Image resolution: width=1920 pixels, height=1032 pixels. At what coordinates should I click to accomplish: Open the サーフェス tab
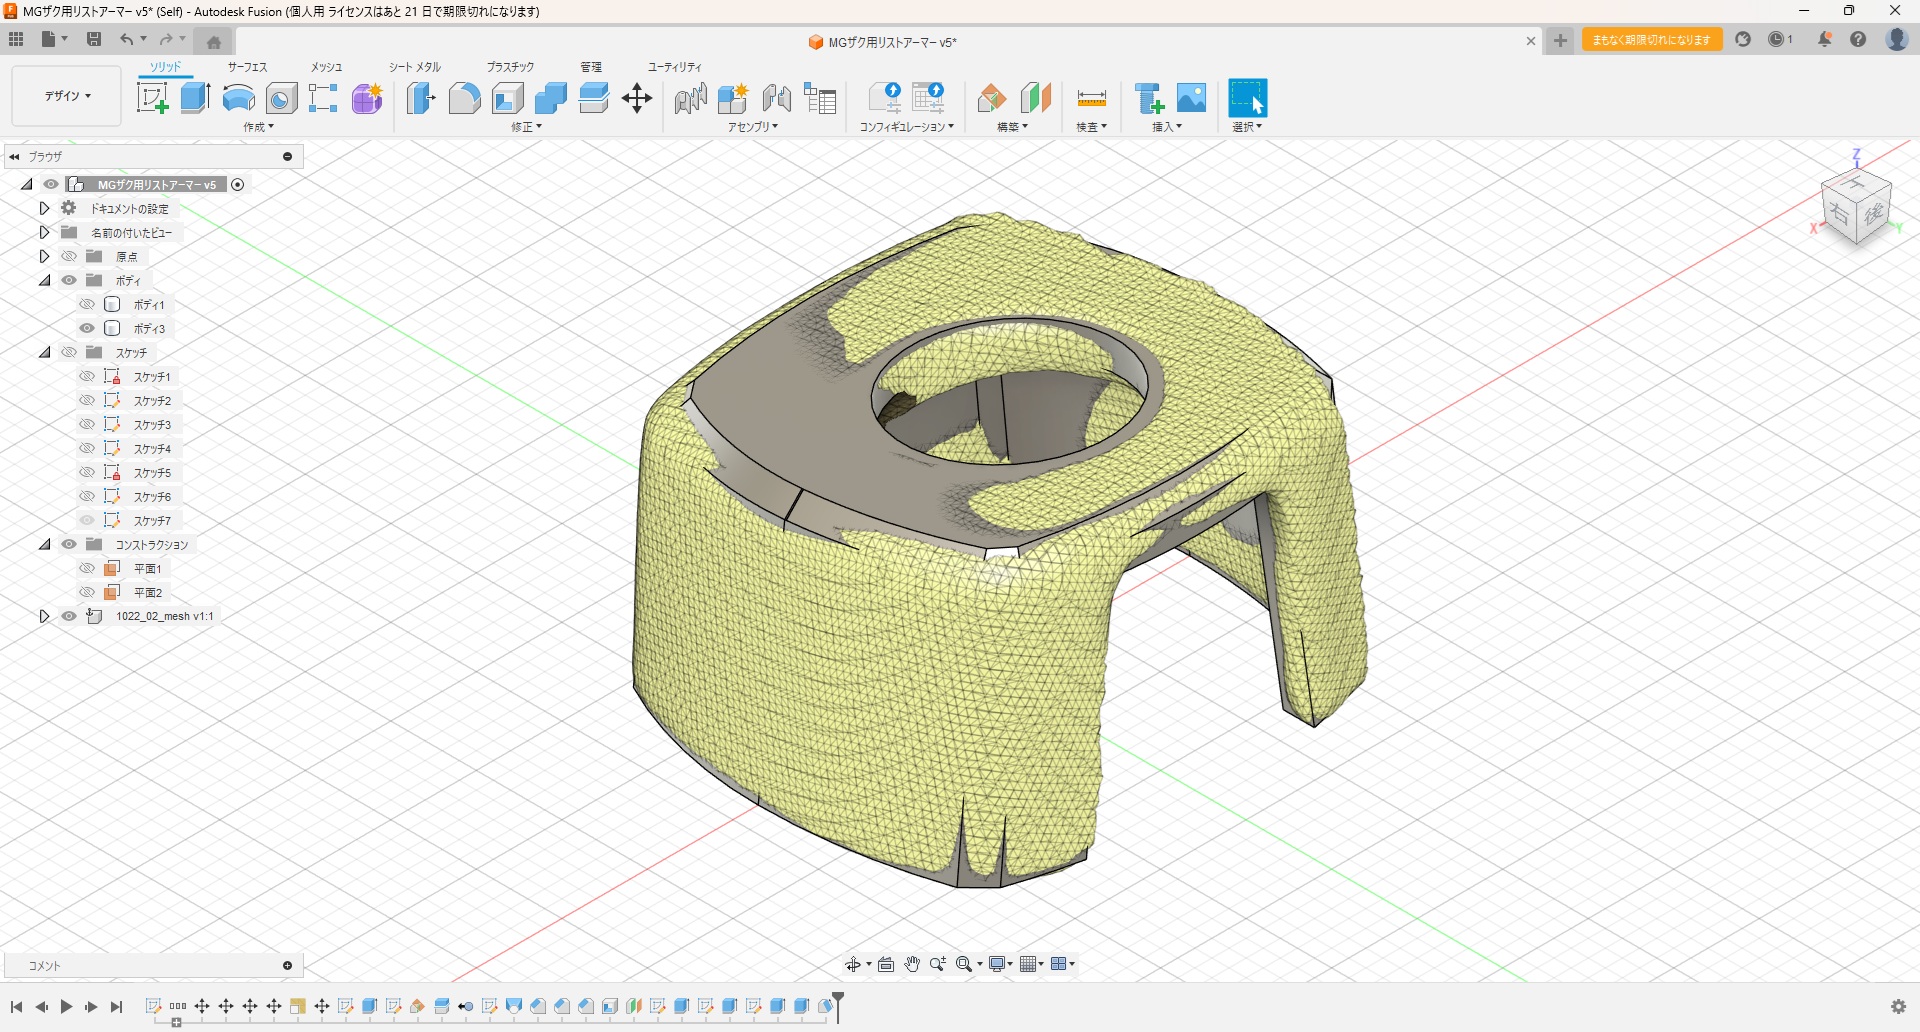pos(247,67)
